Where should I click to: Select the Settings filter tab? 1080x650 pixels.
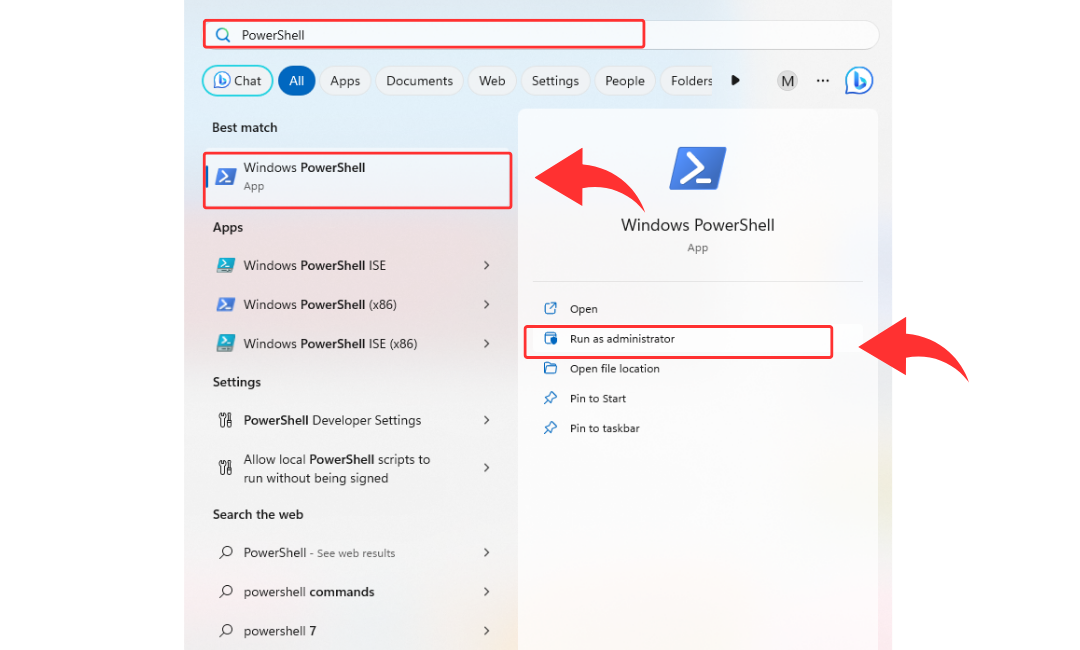[x=555, y=81]
